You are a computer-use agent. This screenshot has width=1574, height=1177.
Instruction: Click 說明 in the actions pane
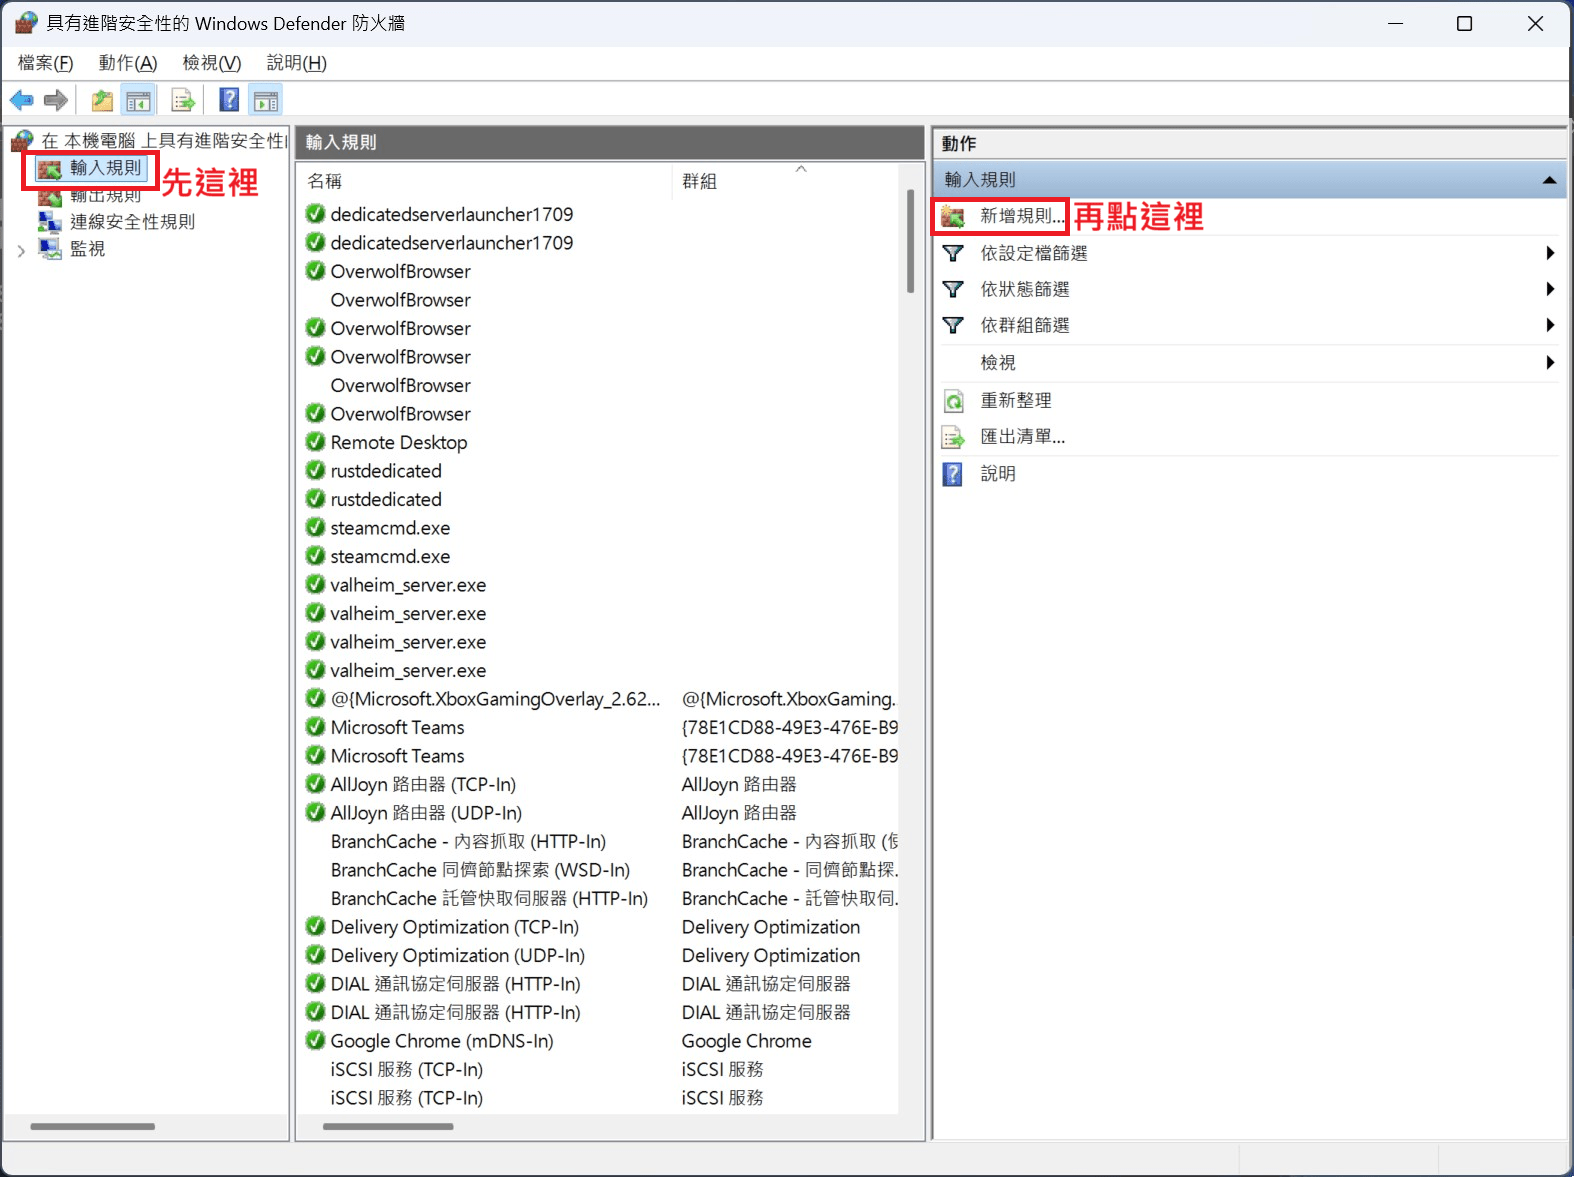point(998,474)
